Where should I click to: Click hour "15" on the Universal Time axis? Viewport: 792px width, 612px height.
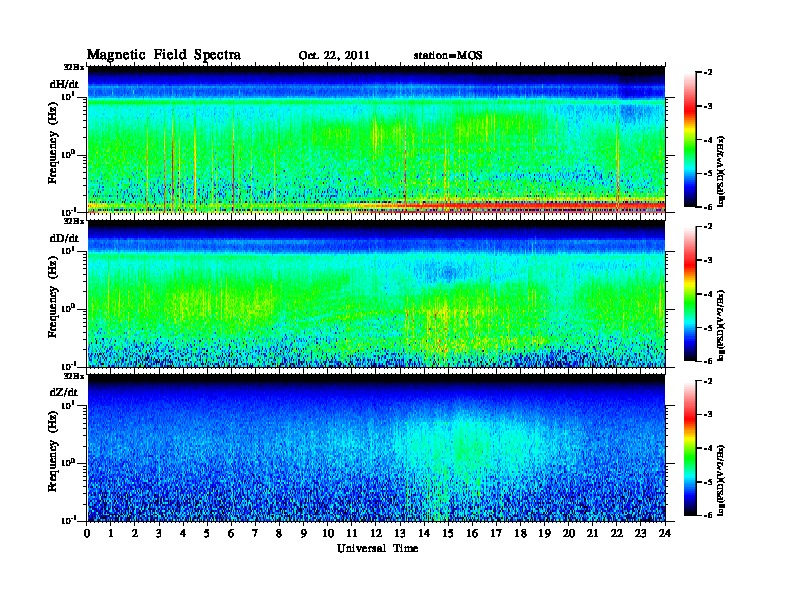448,533
